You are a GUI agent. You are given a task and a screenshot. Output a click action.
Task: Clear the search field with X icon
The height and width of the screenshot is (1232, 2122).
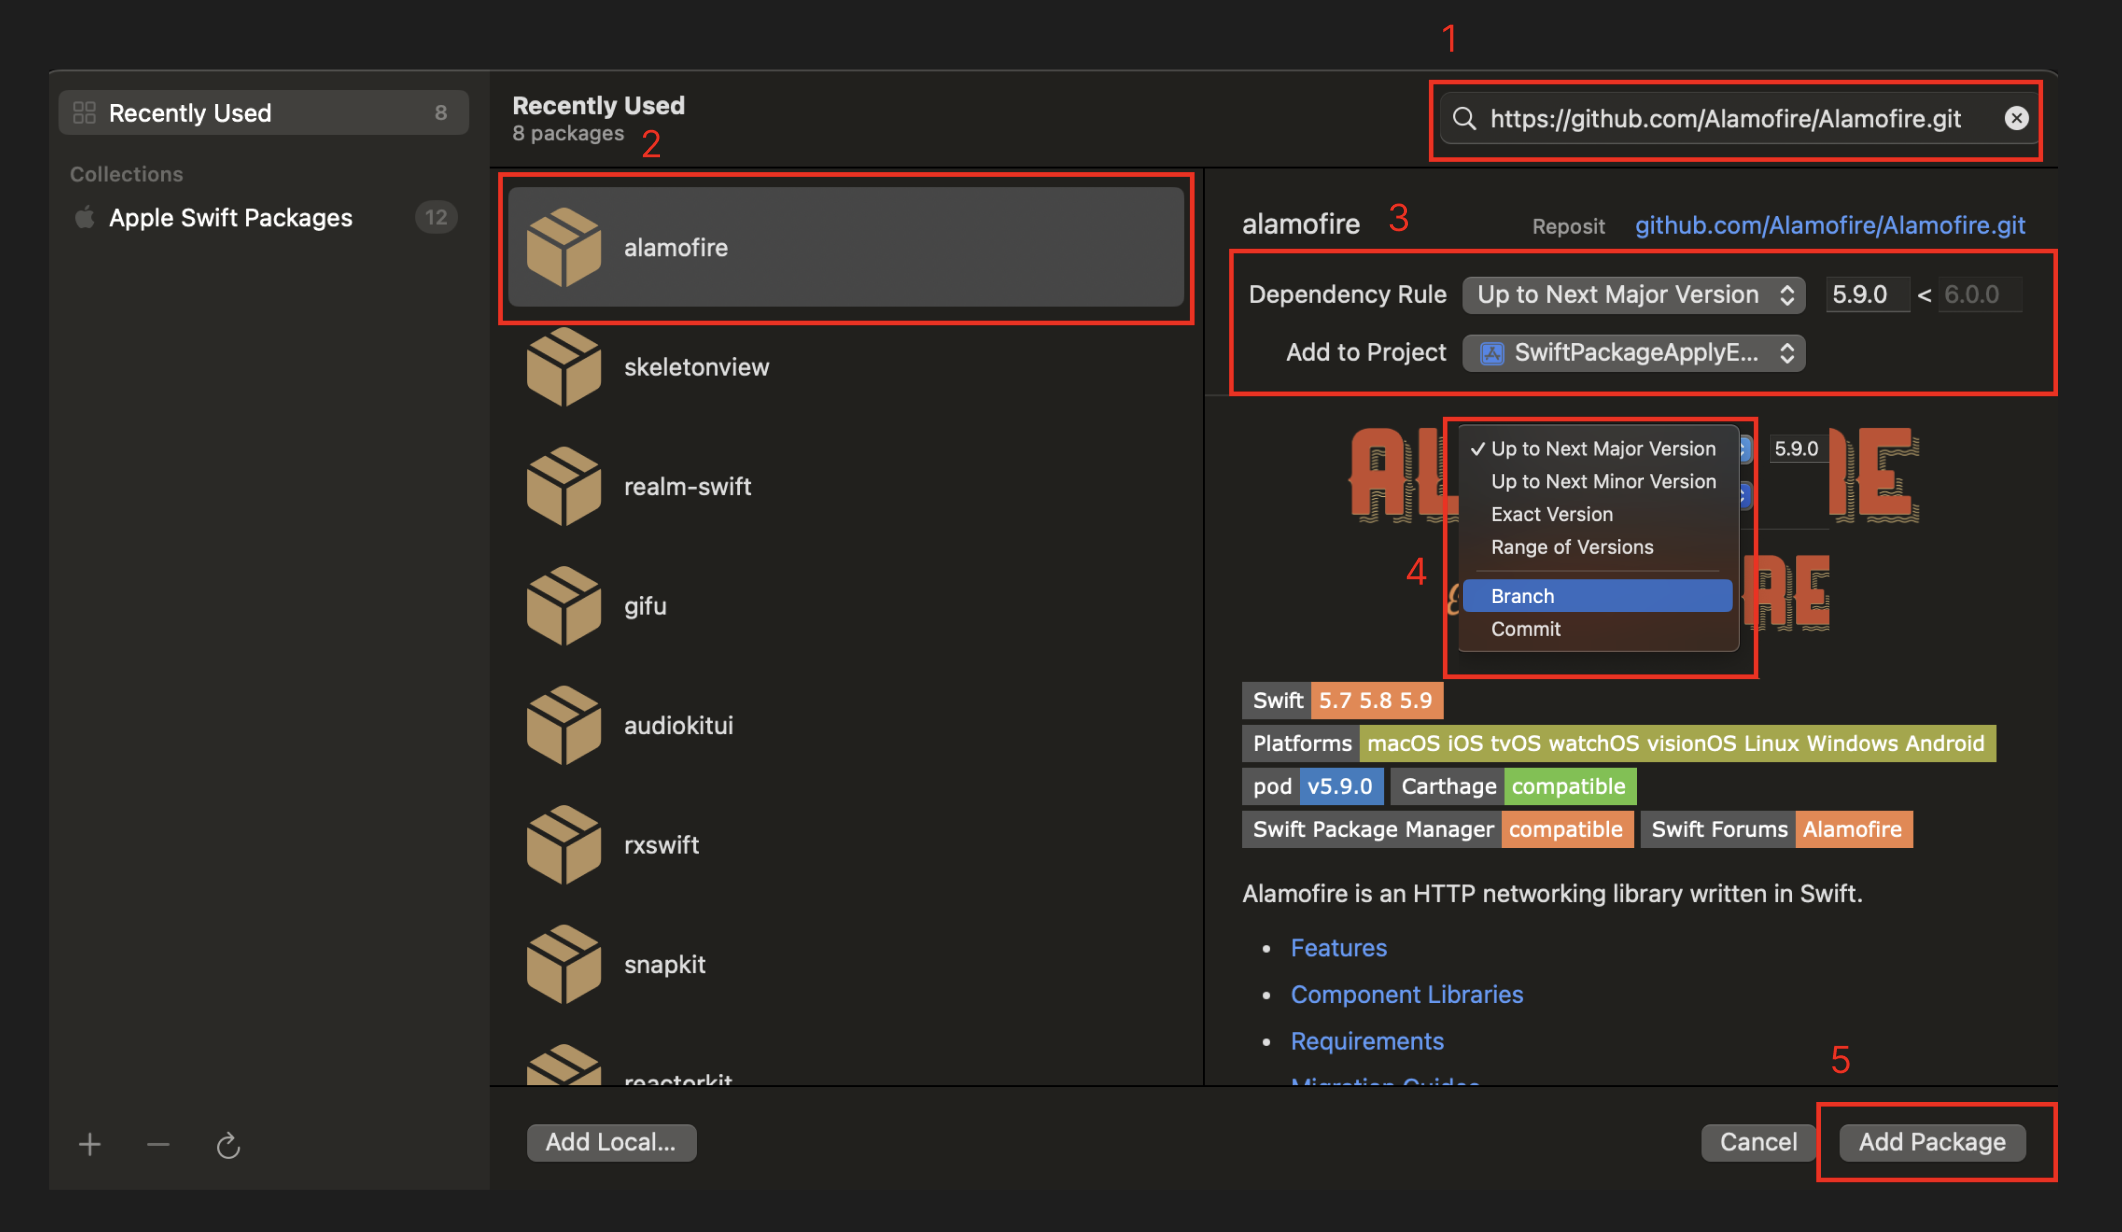tap(2016, 118)
